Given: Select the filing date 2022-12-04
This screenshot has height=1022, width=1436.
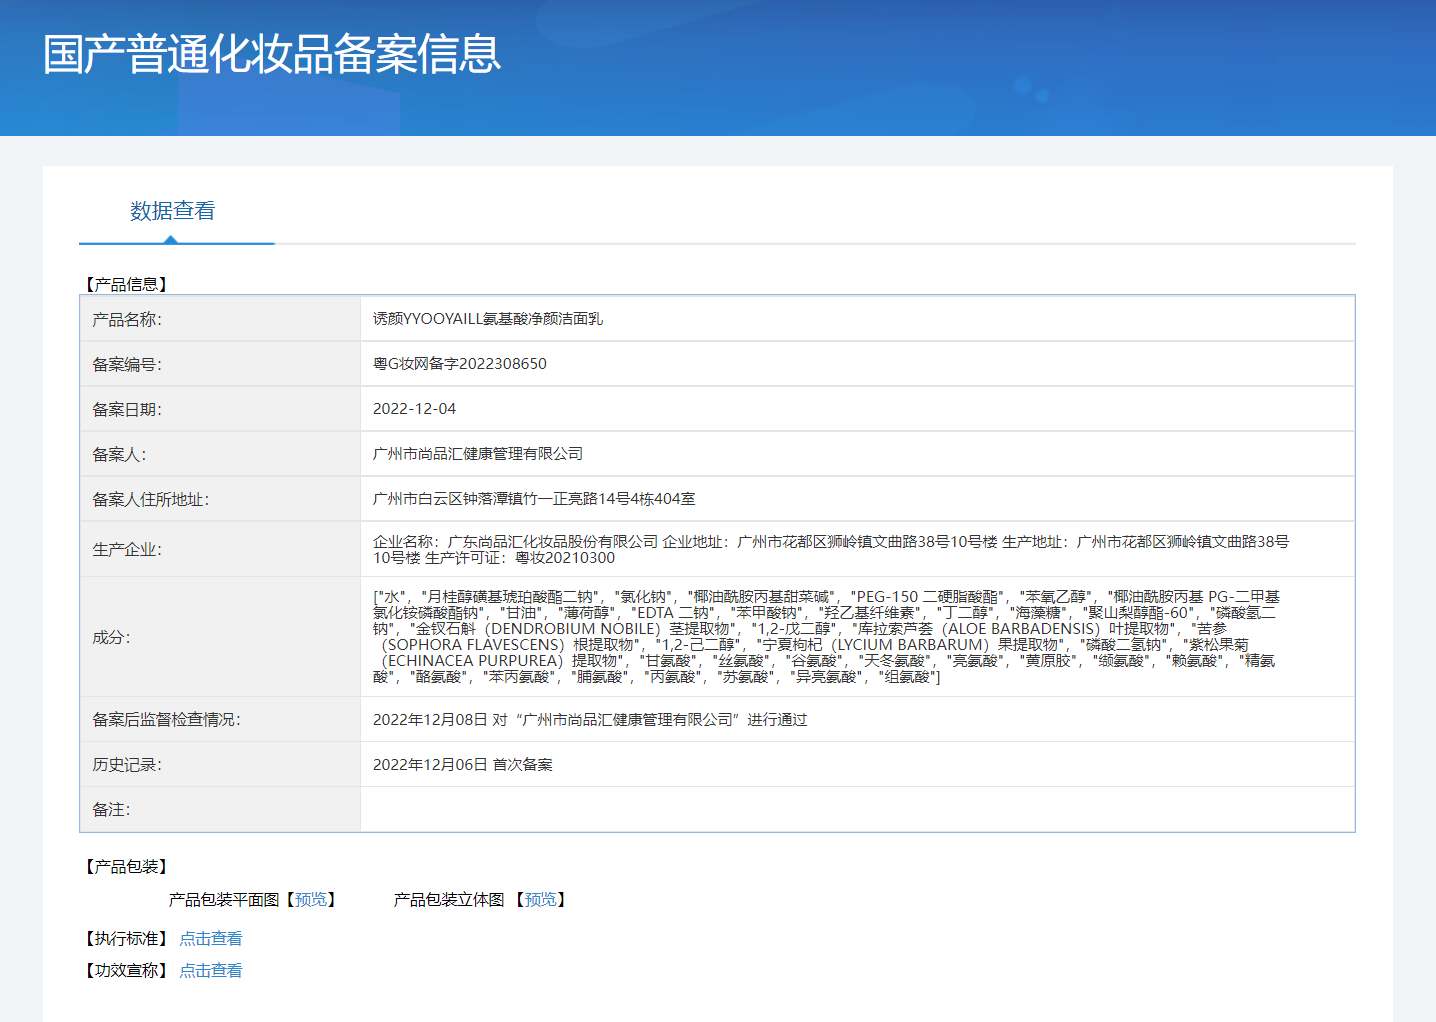Looking at the screenshot, I should pos(414,409).
